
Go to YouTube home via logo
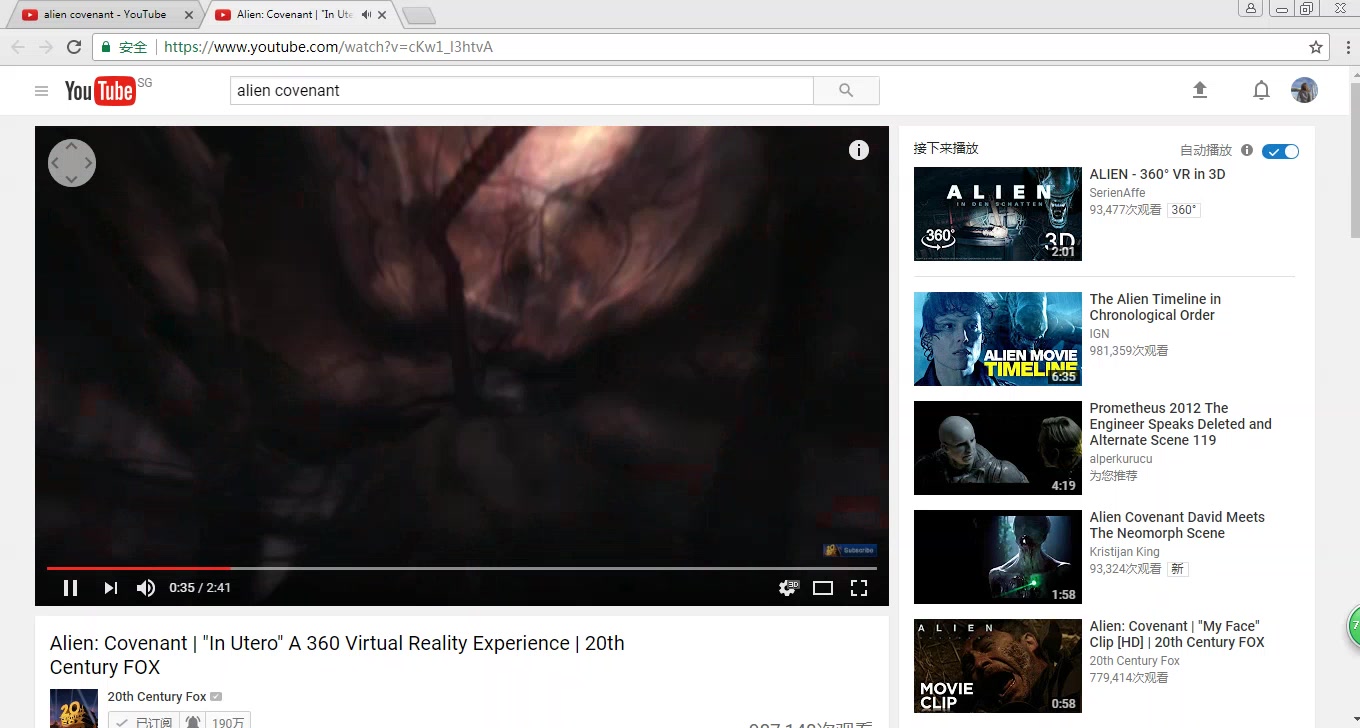(100, 91)
